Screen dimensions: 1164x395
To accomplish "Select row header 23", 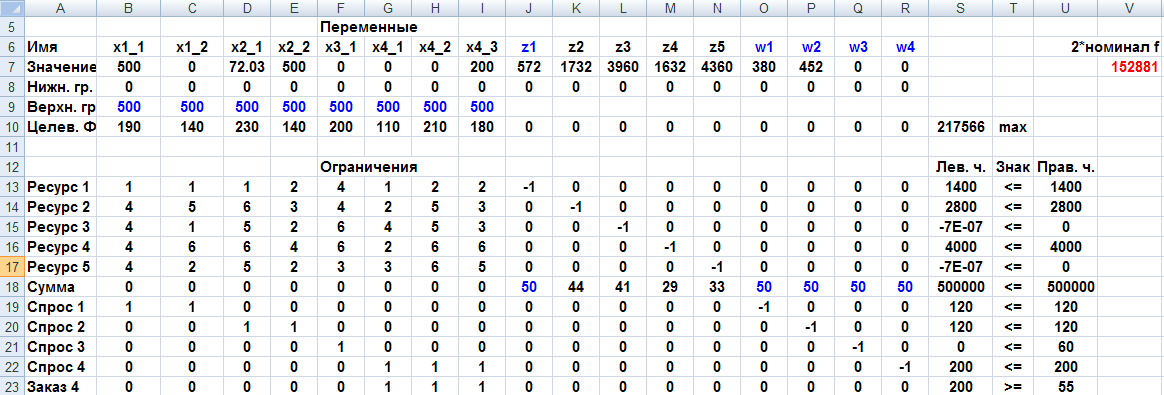I will 11,385.
